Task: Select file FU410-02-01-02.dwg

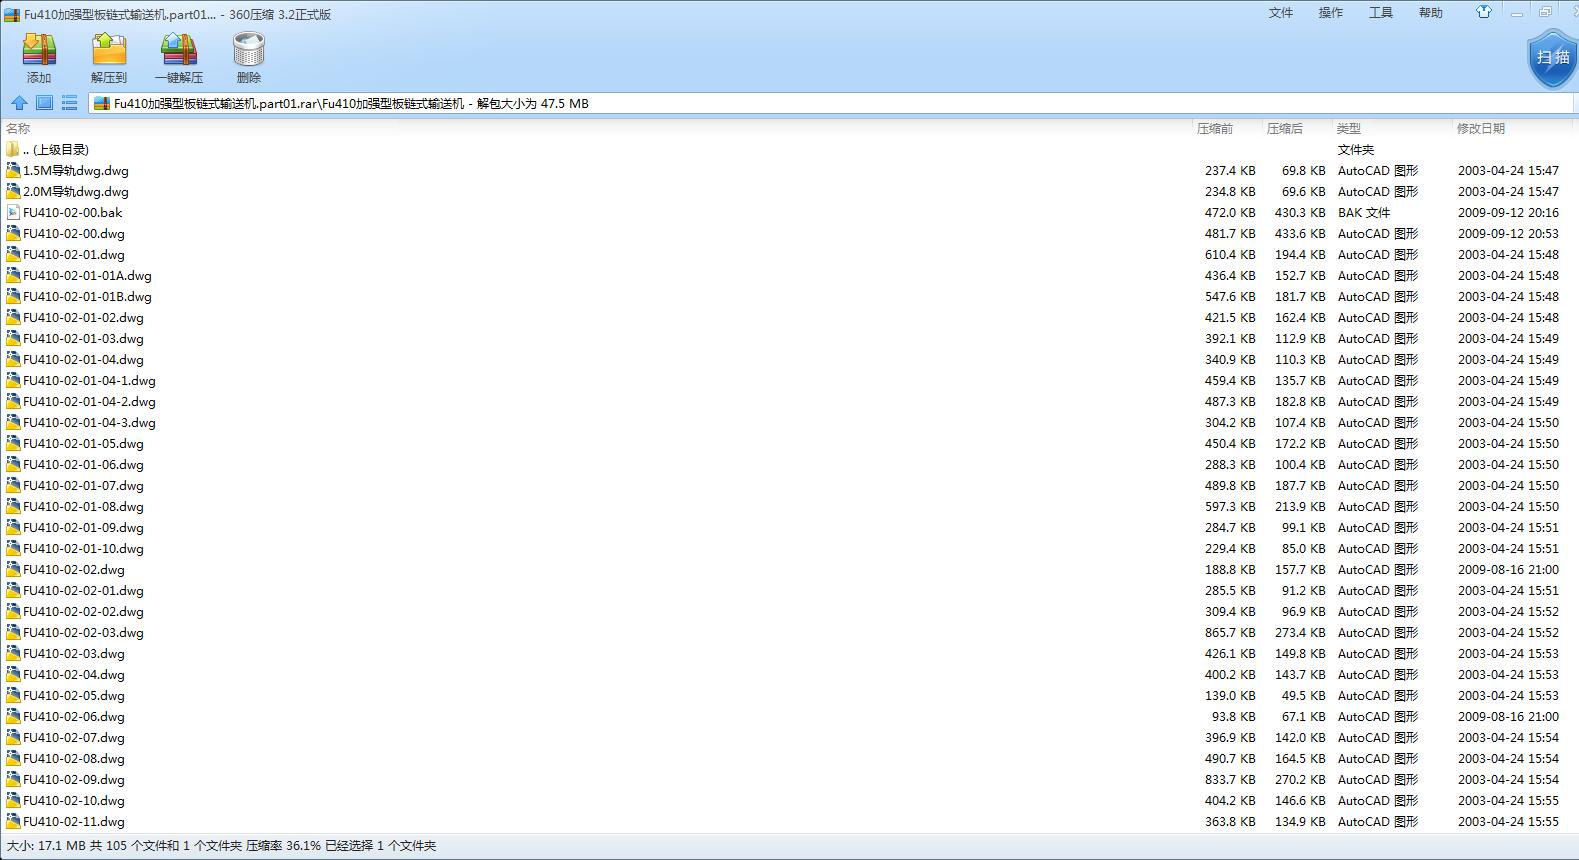Action: click(83, 318)
